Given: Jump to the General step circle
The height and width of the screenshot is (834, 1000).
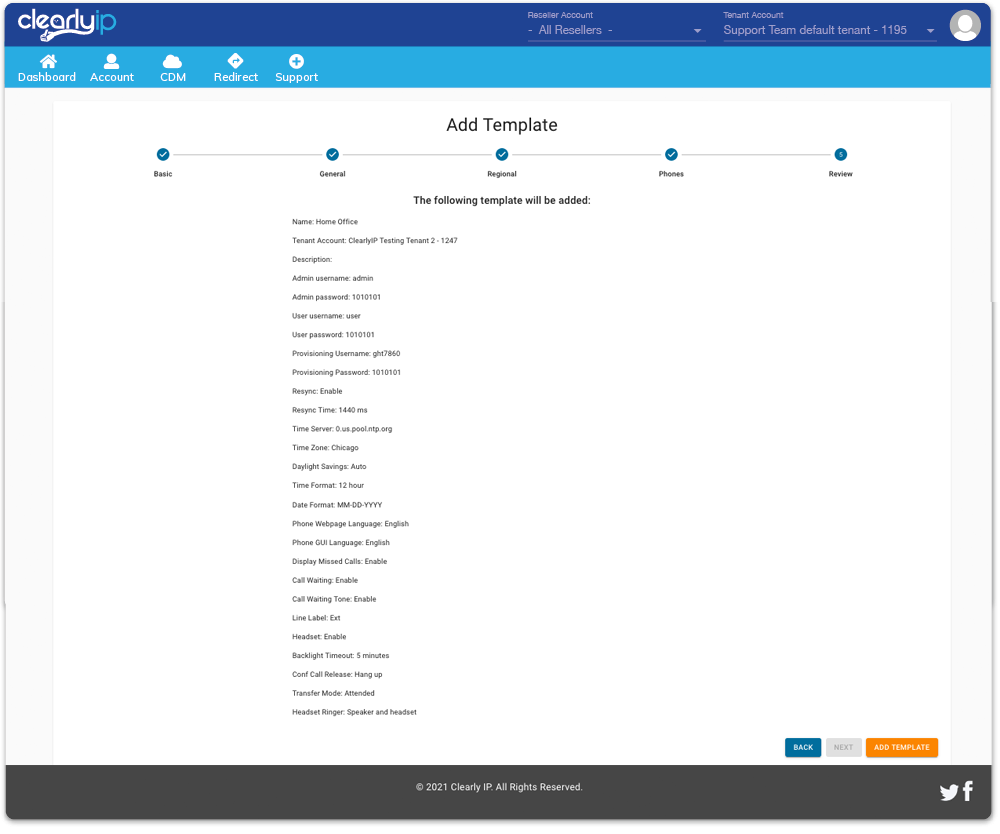Looking at the screenshot, I should point(332,155).
